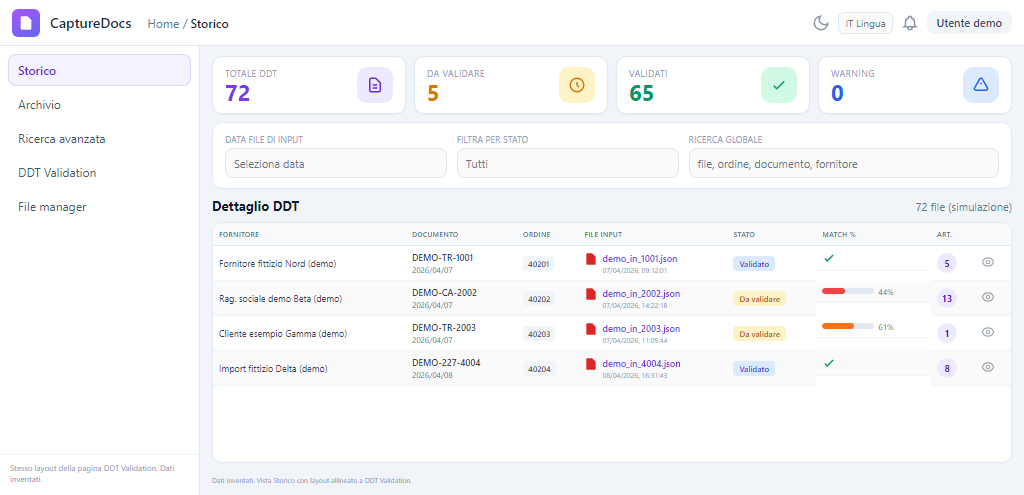Navigate to DDT Validation page
Image resolution: width=1024 pixels, height=495 pixels.
99,172
